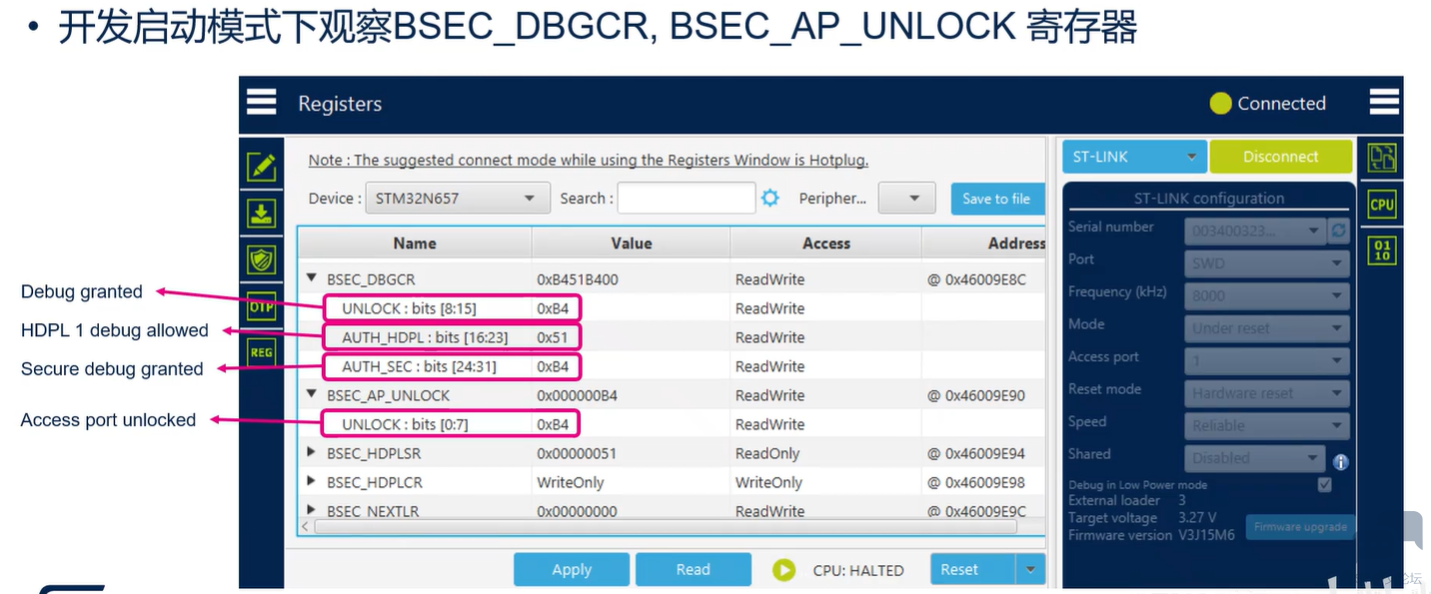Screen dimensions: 1431x594
Task: Open the Port SWD dropdown
Action: pyautogui.click(x=1267, y=264)
